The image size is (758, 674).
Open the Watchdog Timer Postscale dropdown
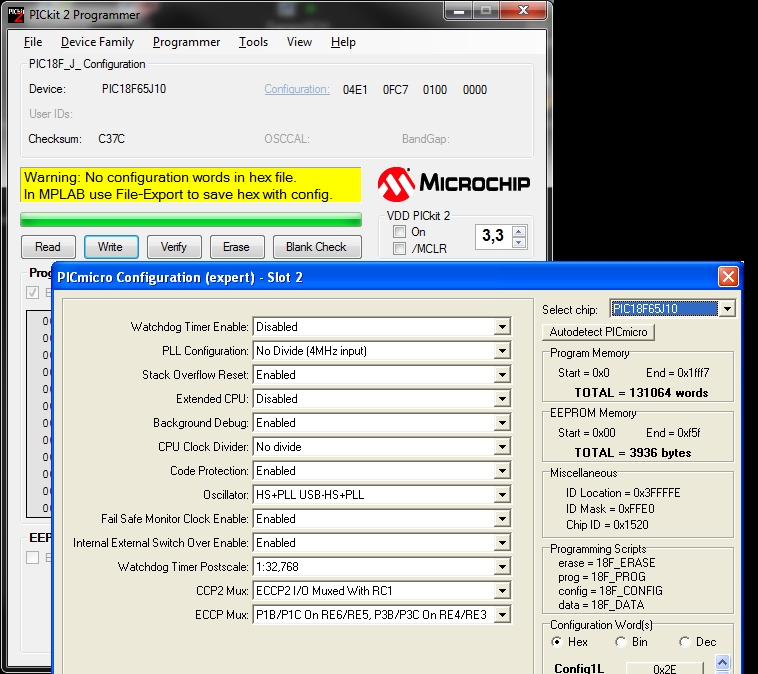point(502,567)
